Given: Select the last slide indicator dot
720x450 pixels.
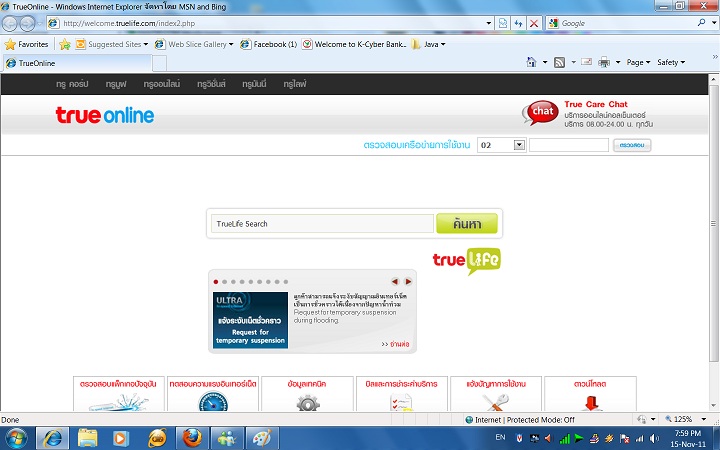Looking at the screenshot, I should pos(286,281).
